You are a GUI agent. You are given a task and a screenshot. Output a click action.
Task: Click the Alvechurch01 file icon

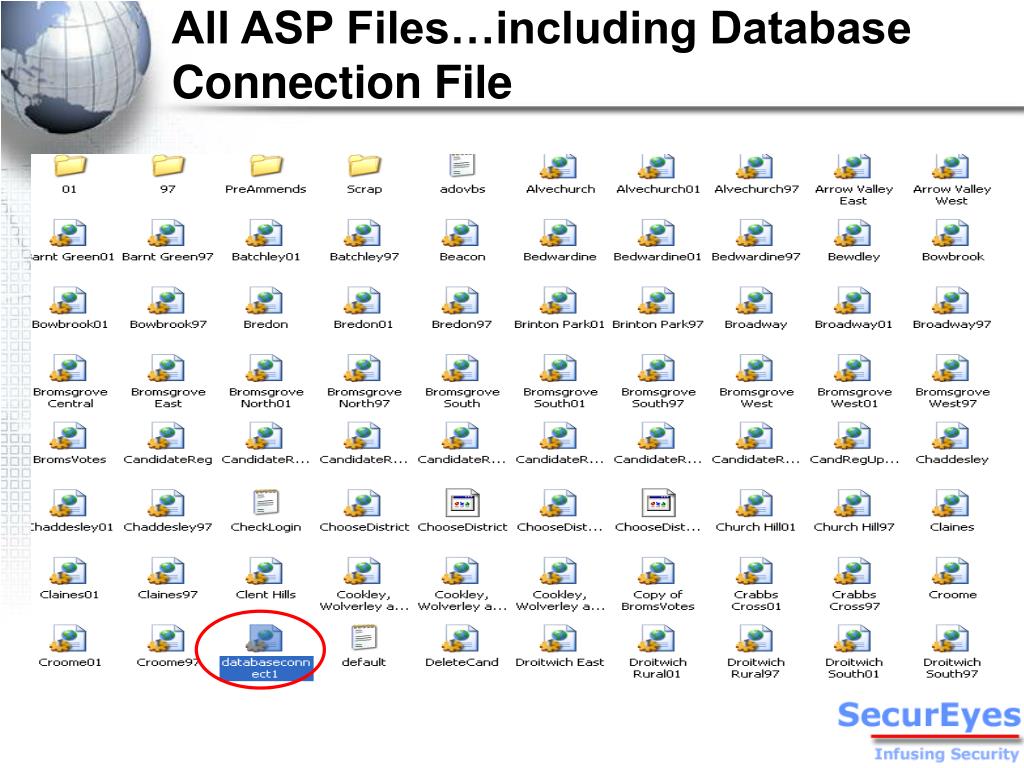658,166
